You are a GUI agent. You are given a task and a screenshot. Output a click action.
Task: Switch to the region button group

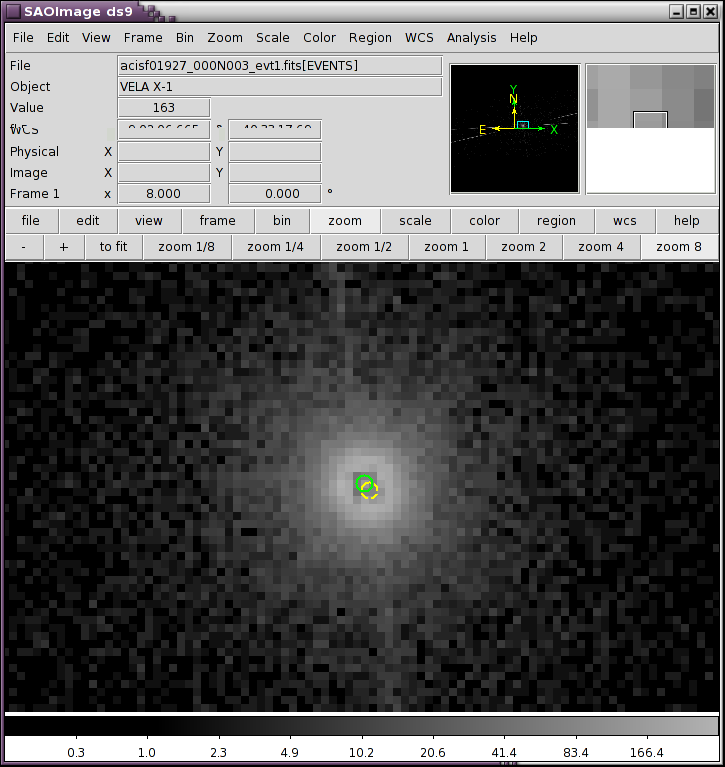click(556, 221)
